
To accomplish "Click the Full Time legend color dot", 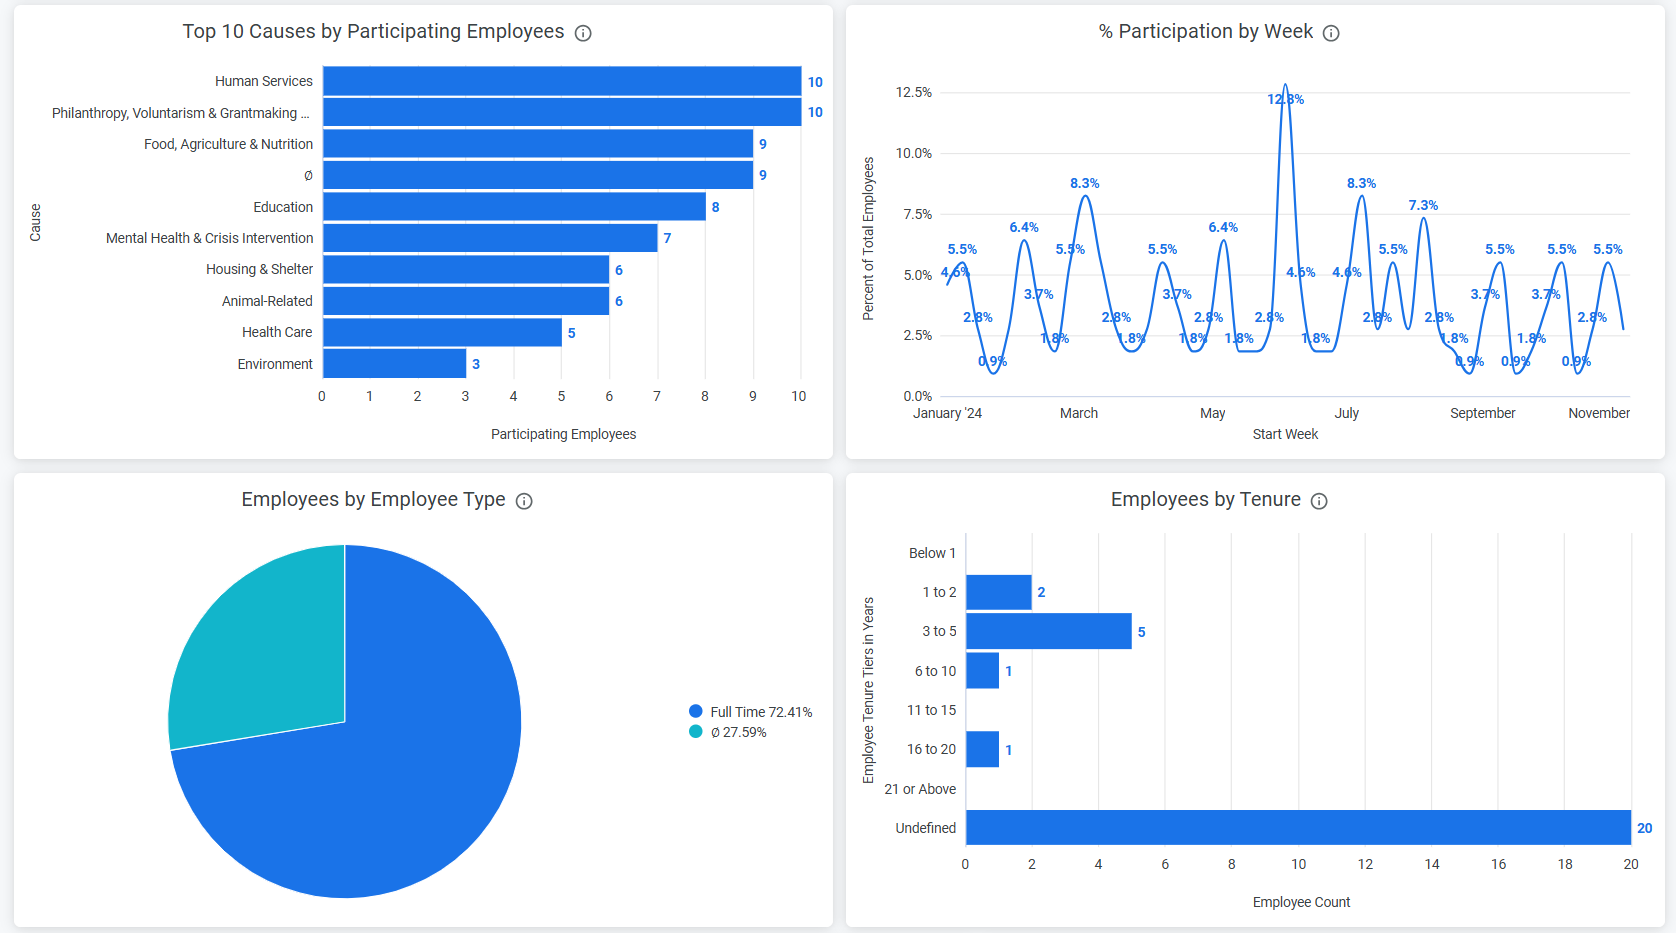I will point(696,711).
